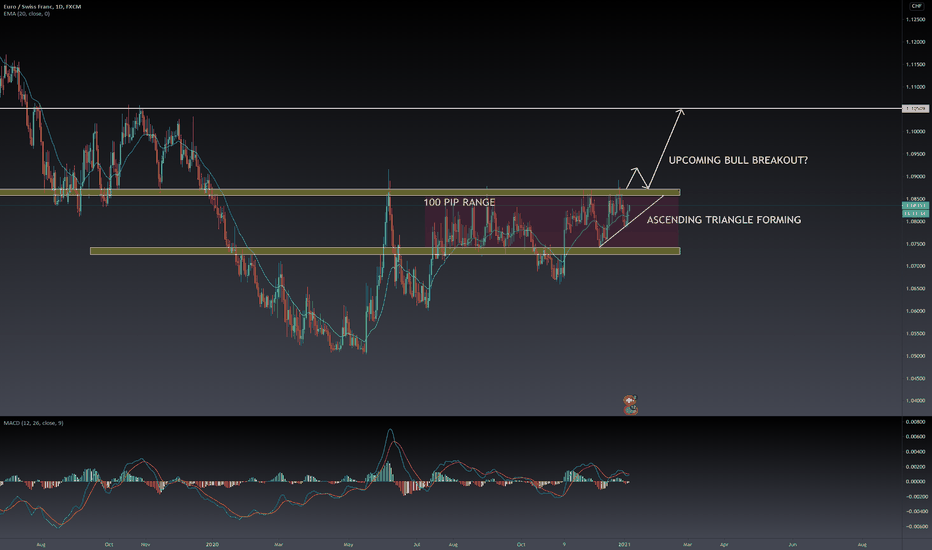The height and width of the screenshot is (550, 932).
Task: Click the upper green current price label
Action: 915,206
